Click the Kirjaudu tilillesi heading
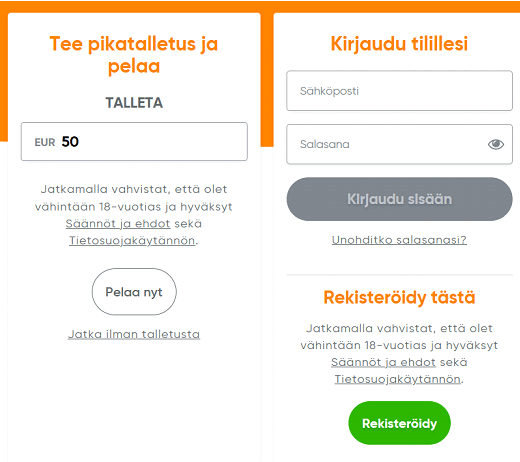Viewport: 520px width, 462px height. [x=399, y=44]
